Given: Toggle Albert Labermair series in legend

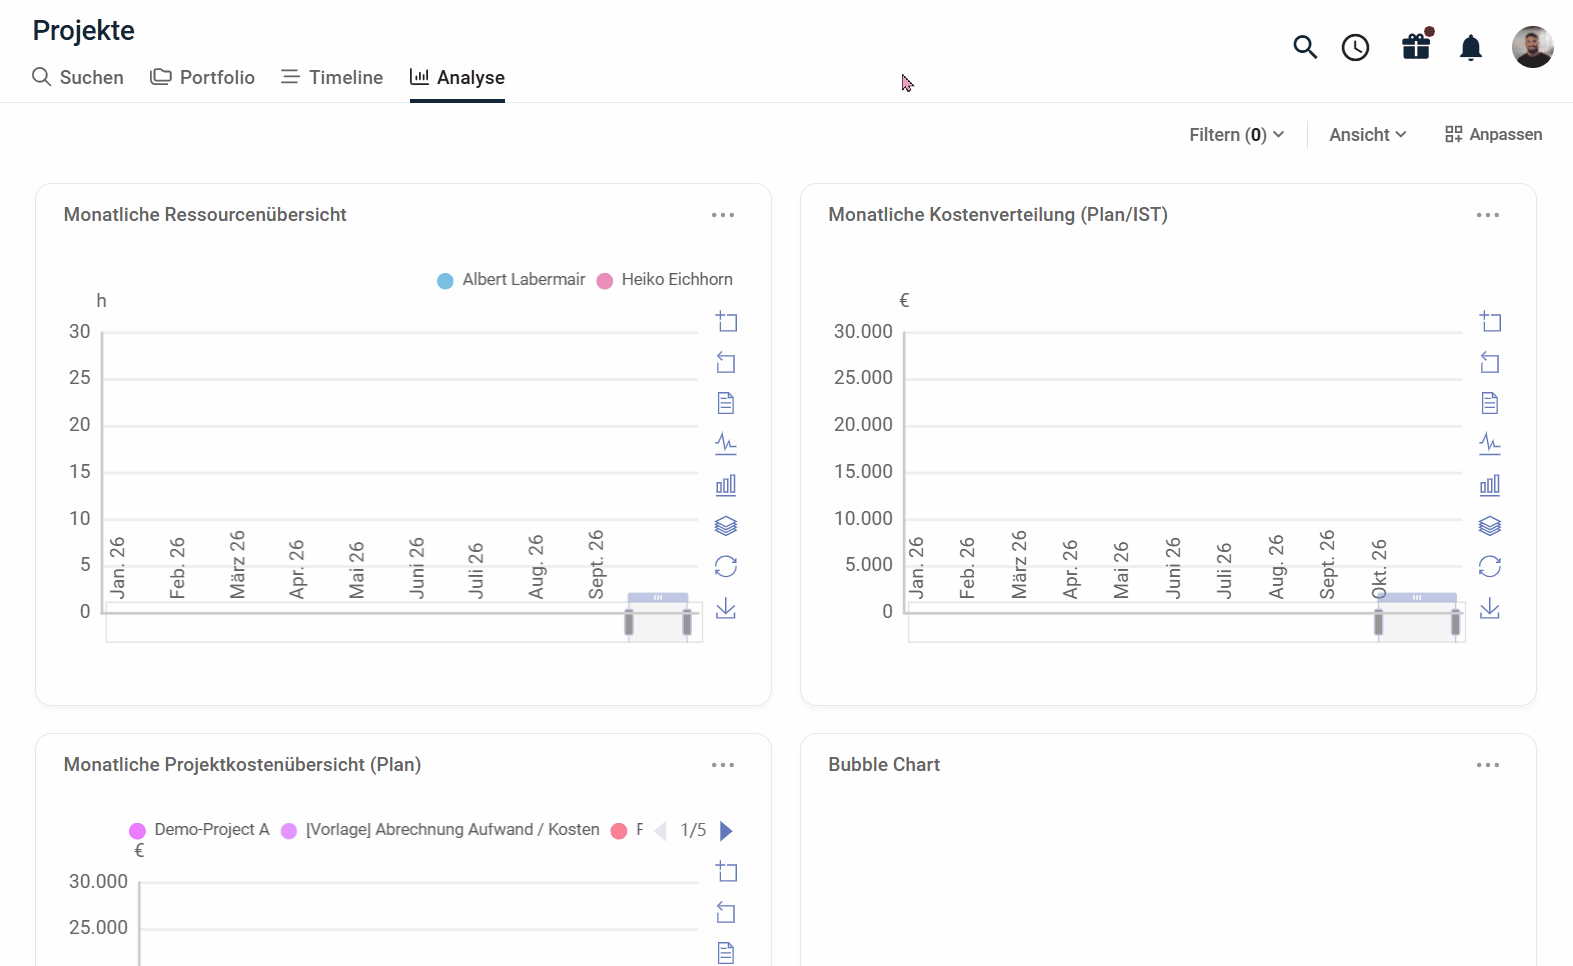Looking at the screenshot, I should [511, 280].
